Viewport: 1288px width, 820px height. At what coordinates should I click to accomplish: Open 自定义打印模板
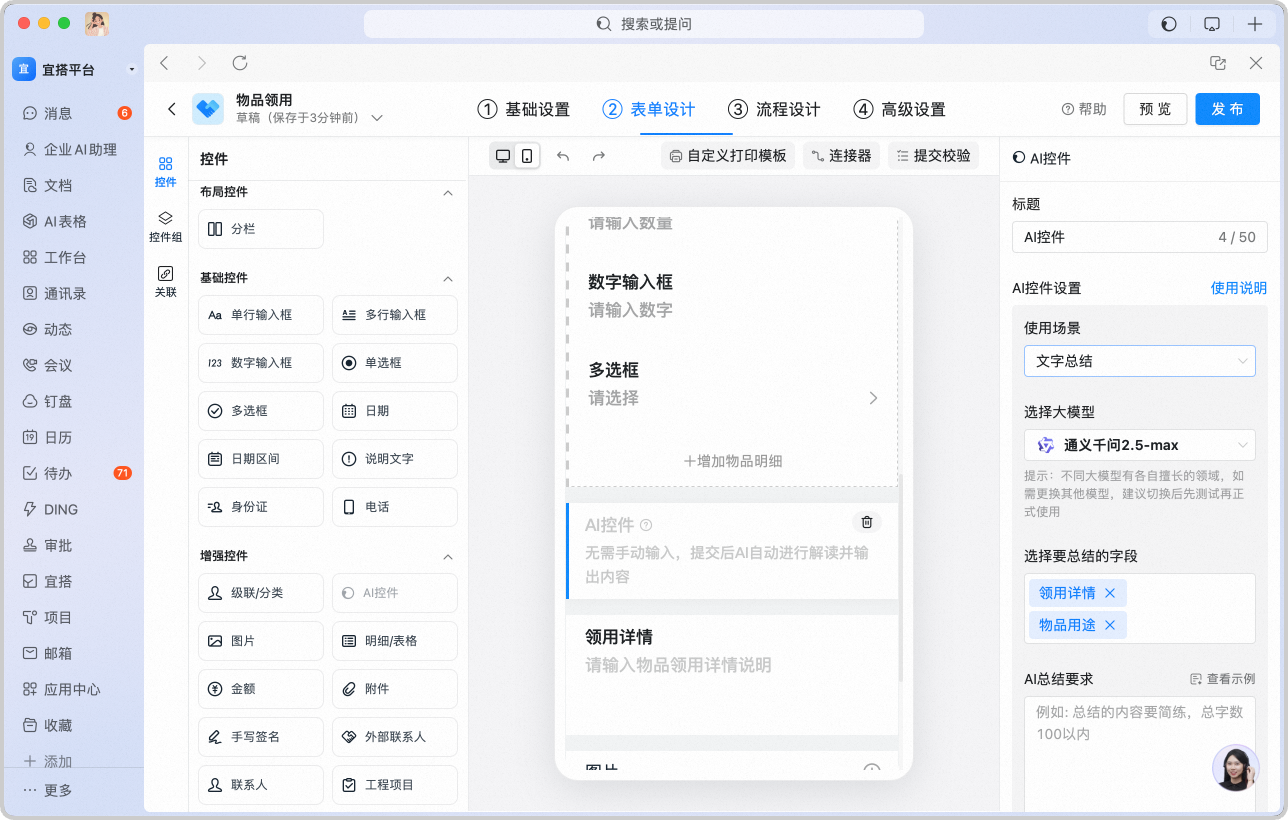728,156
